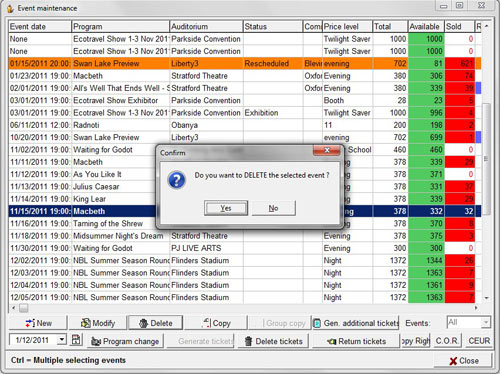
Task: Click the CEUR button
Action: point(479,341)
